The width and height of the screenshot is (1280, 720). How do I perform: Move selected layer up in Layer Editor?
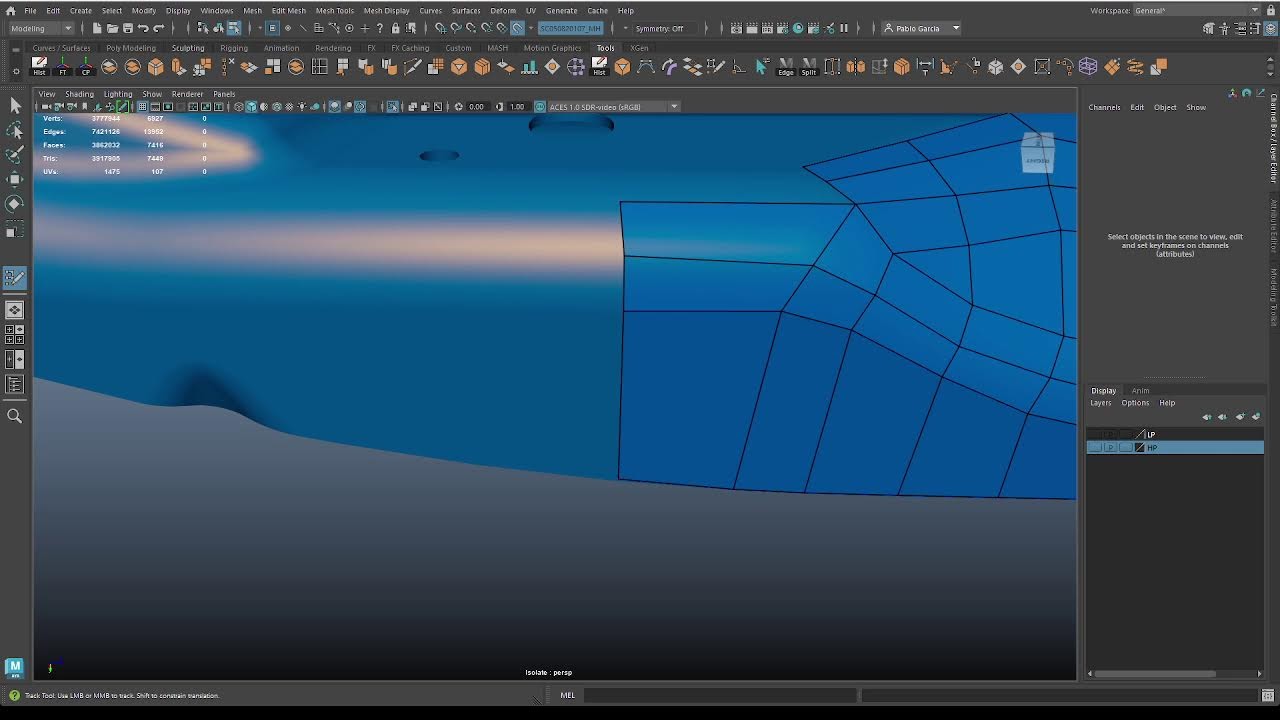point(1207,416)
